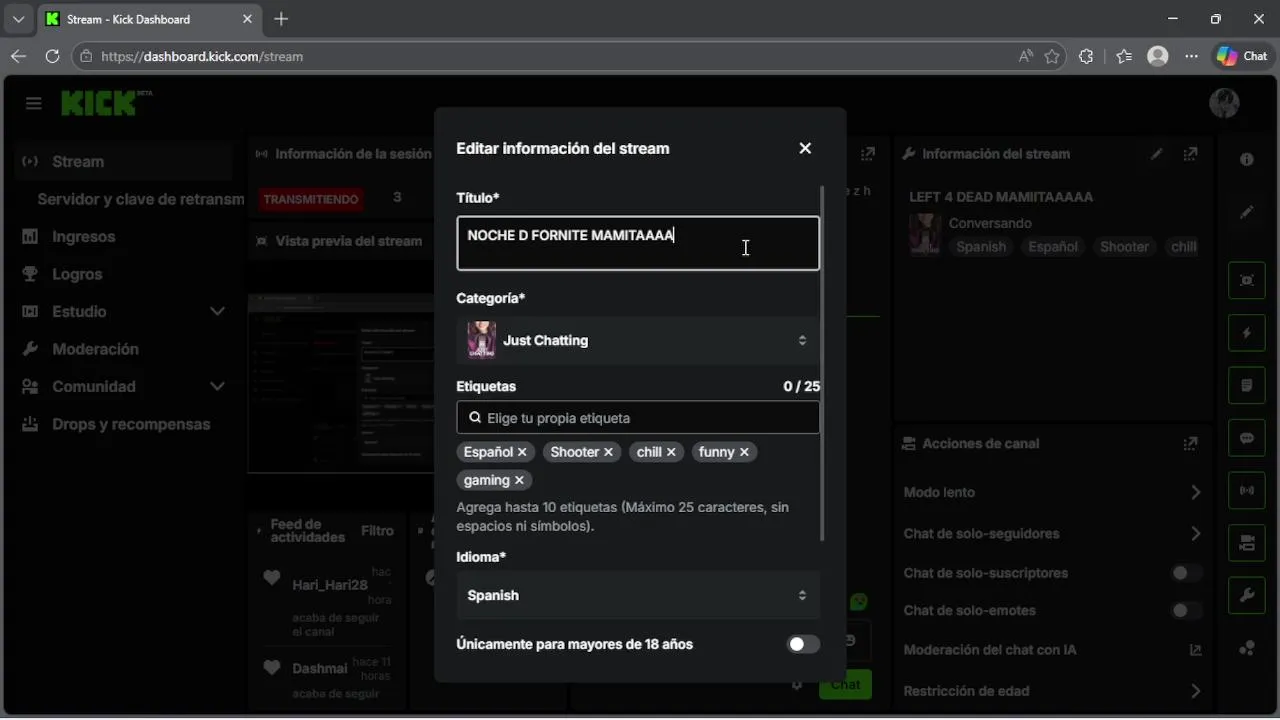Click the Elige tu propia etiqueta search field
The width and height of the screenshot is (1280, 720).
pos(638,418)
